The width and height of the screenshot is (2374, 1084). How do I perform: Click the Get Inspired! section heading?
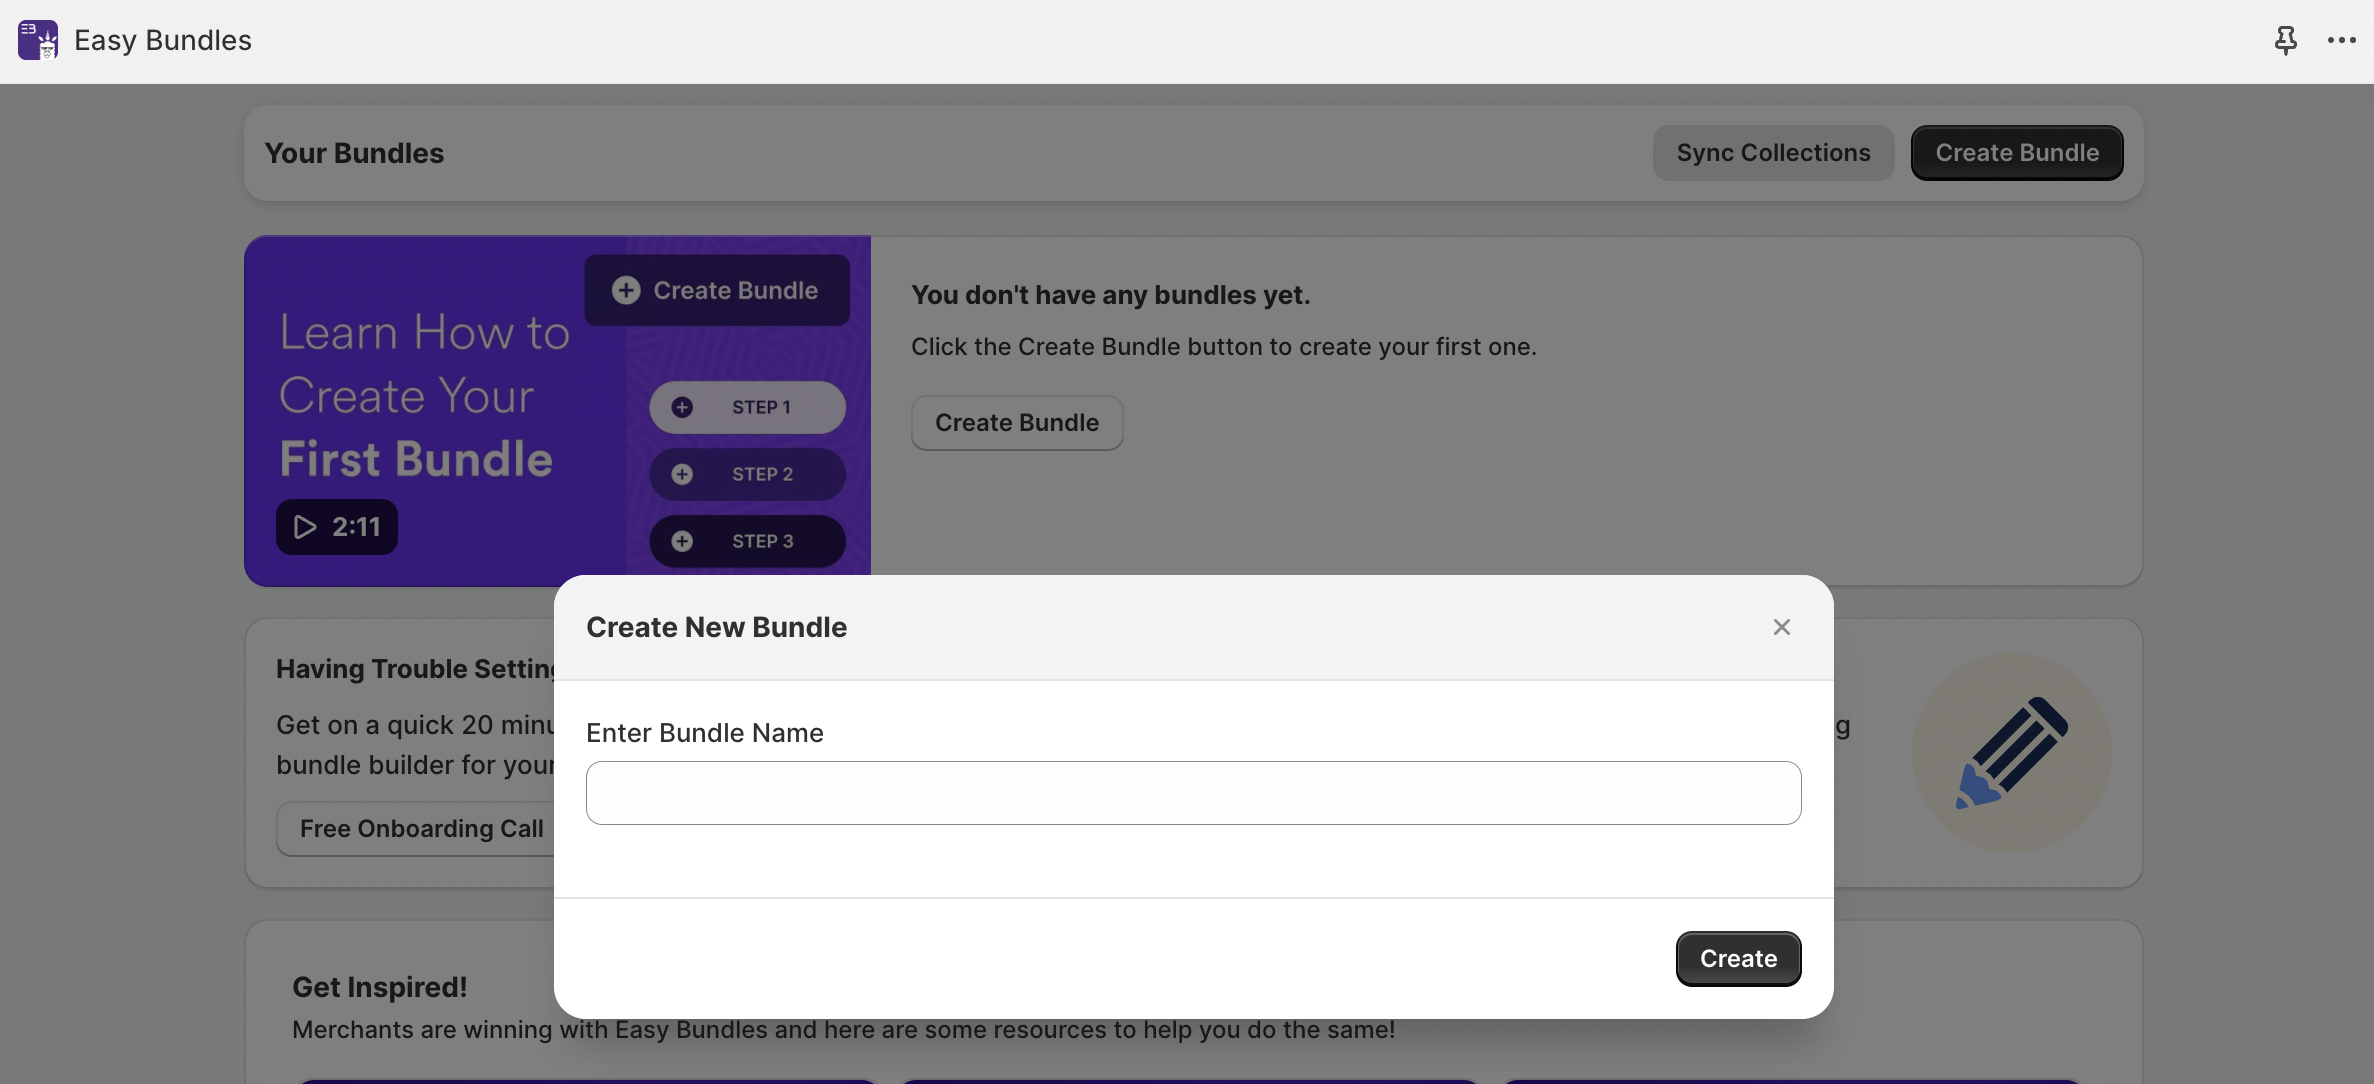(379, 987)
